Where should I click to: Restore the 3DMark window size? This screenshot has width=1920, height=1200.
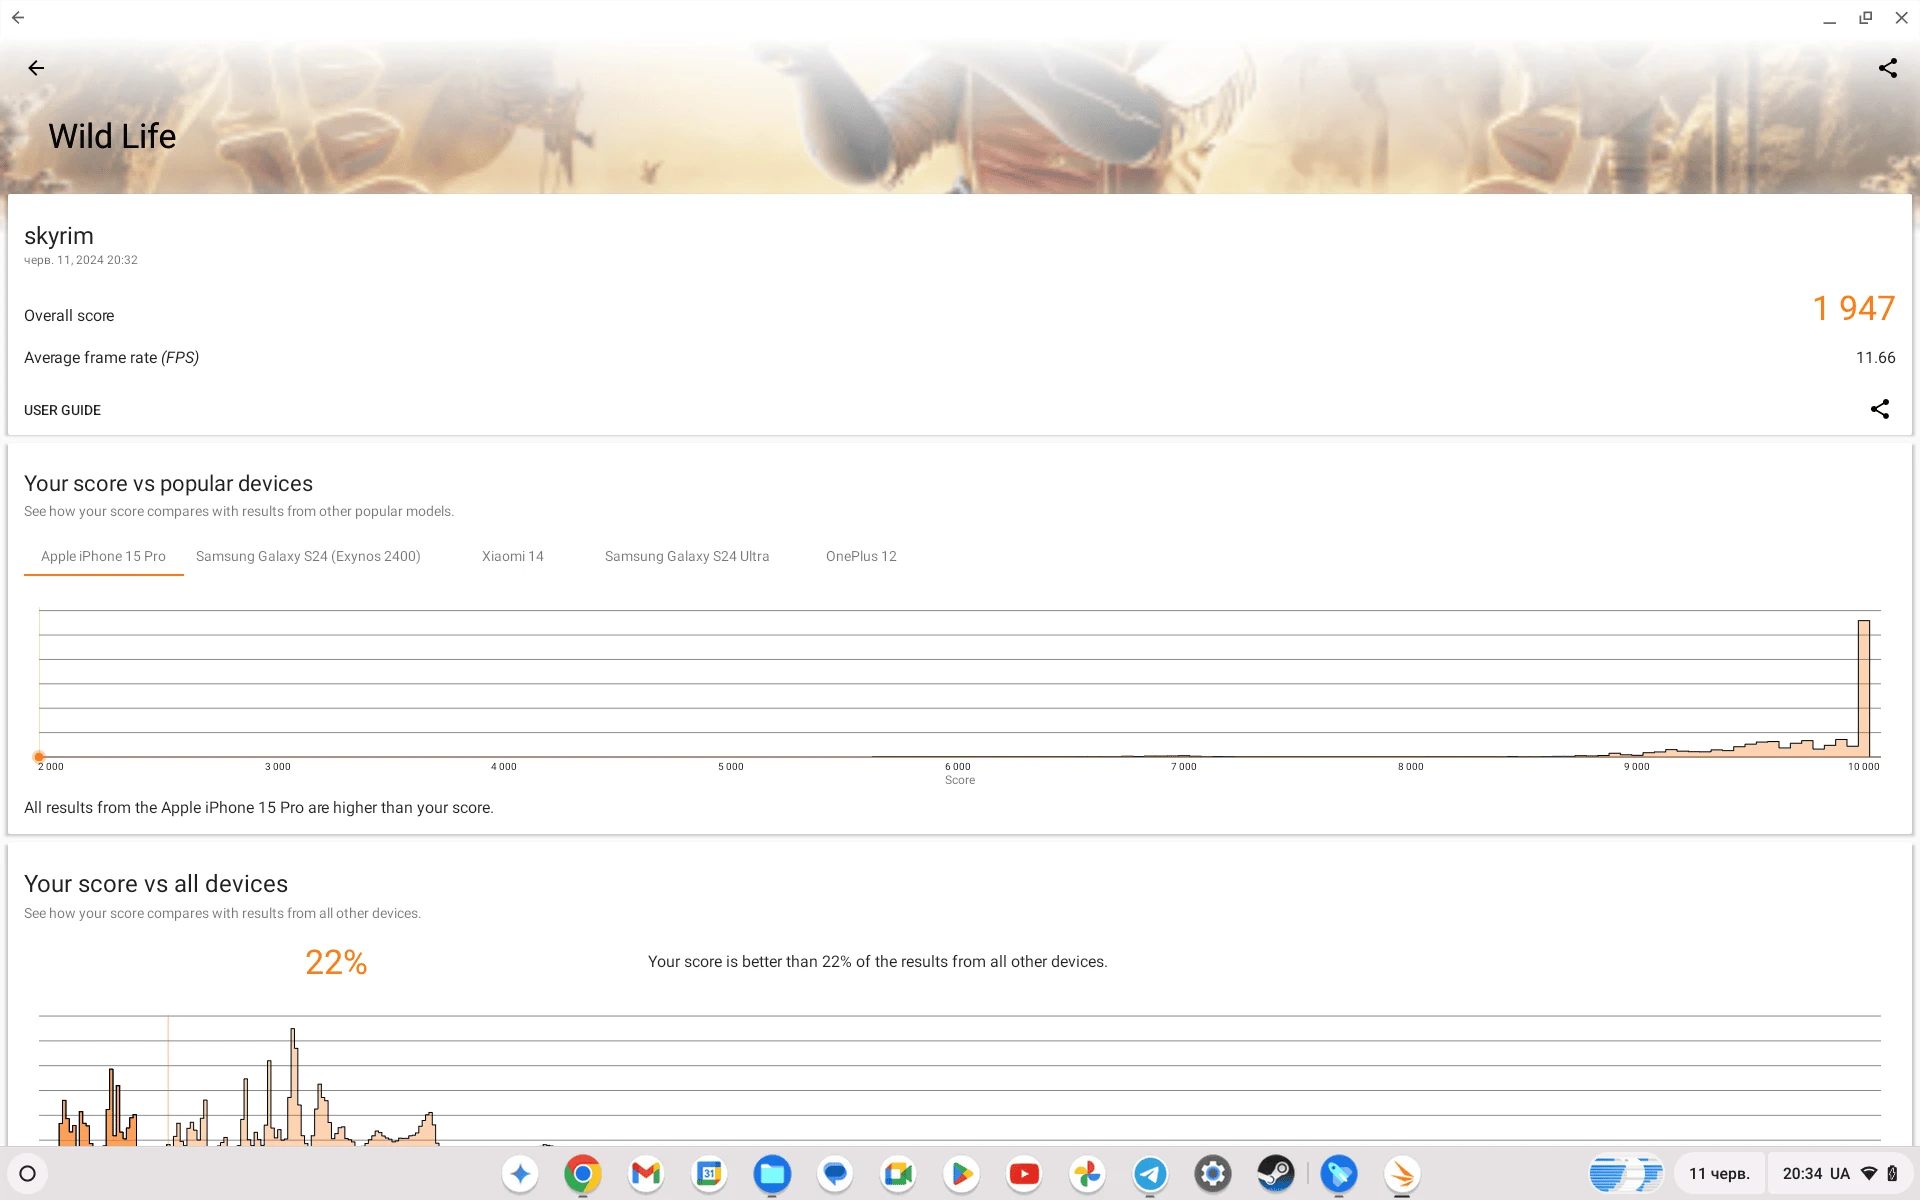coord(1865,18)
